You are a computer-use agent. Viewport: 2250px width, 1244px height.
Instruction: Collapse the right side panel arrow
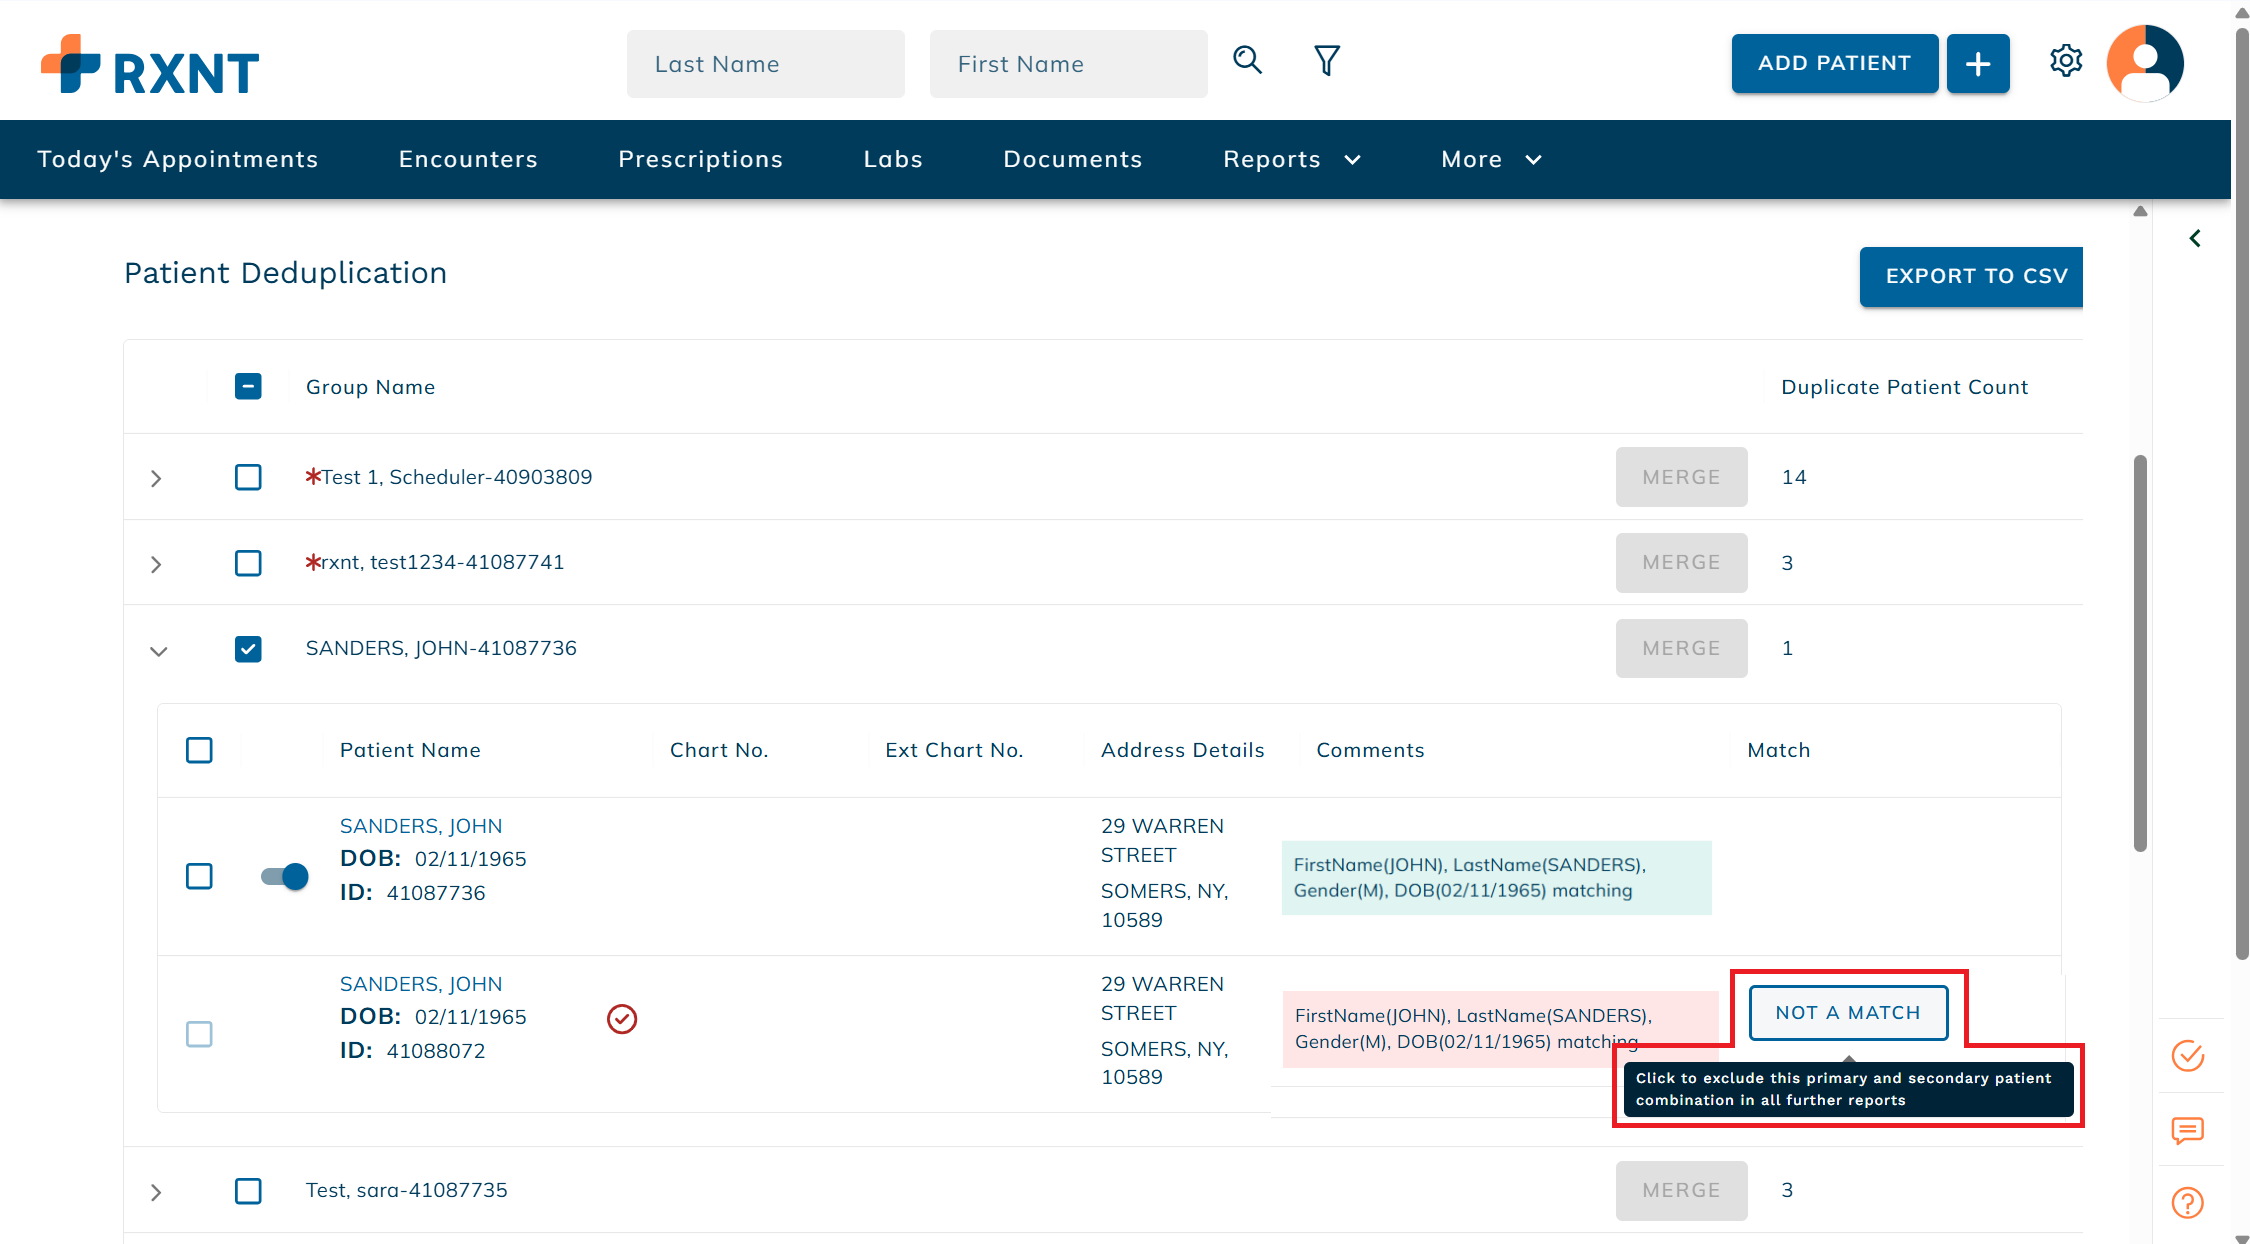2195,238
